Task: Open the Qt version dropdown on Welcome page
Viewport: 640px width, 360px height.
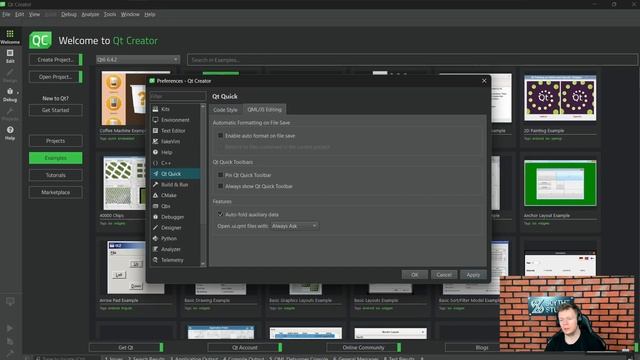Action: point(138,60)
